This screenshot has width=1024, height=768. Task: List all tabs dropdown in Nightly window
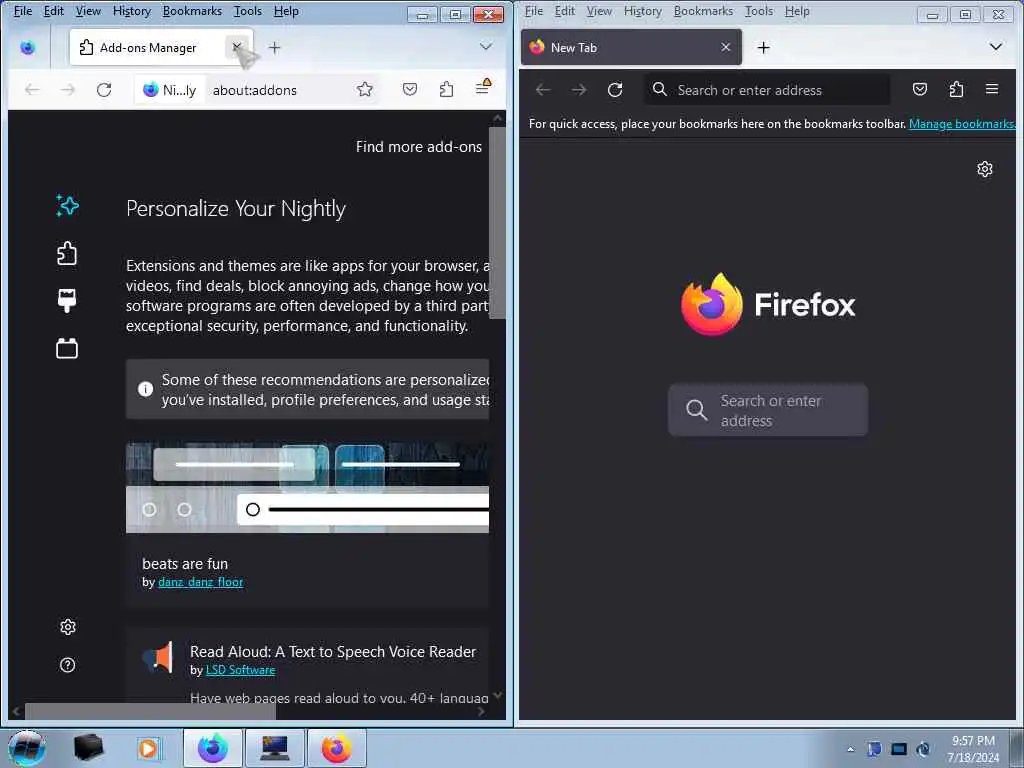coord(485,47)
